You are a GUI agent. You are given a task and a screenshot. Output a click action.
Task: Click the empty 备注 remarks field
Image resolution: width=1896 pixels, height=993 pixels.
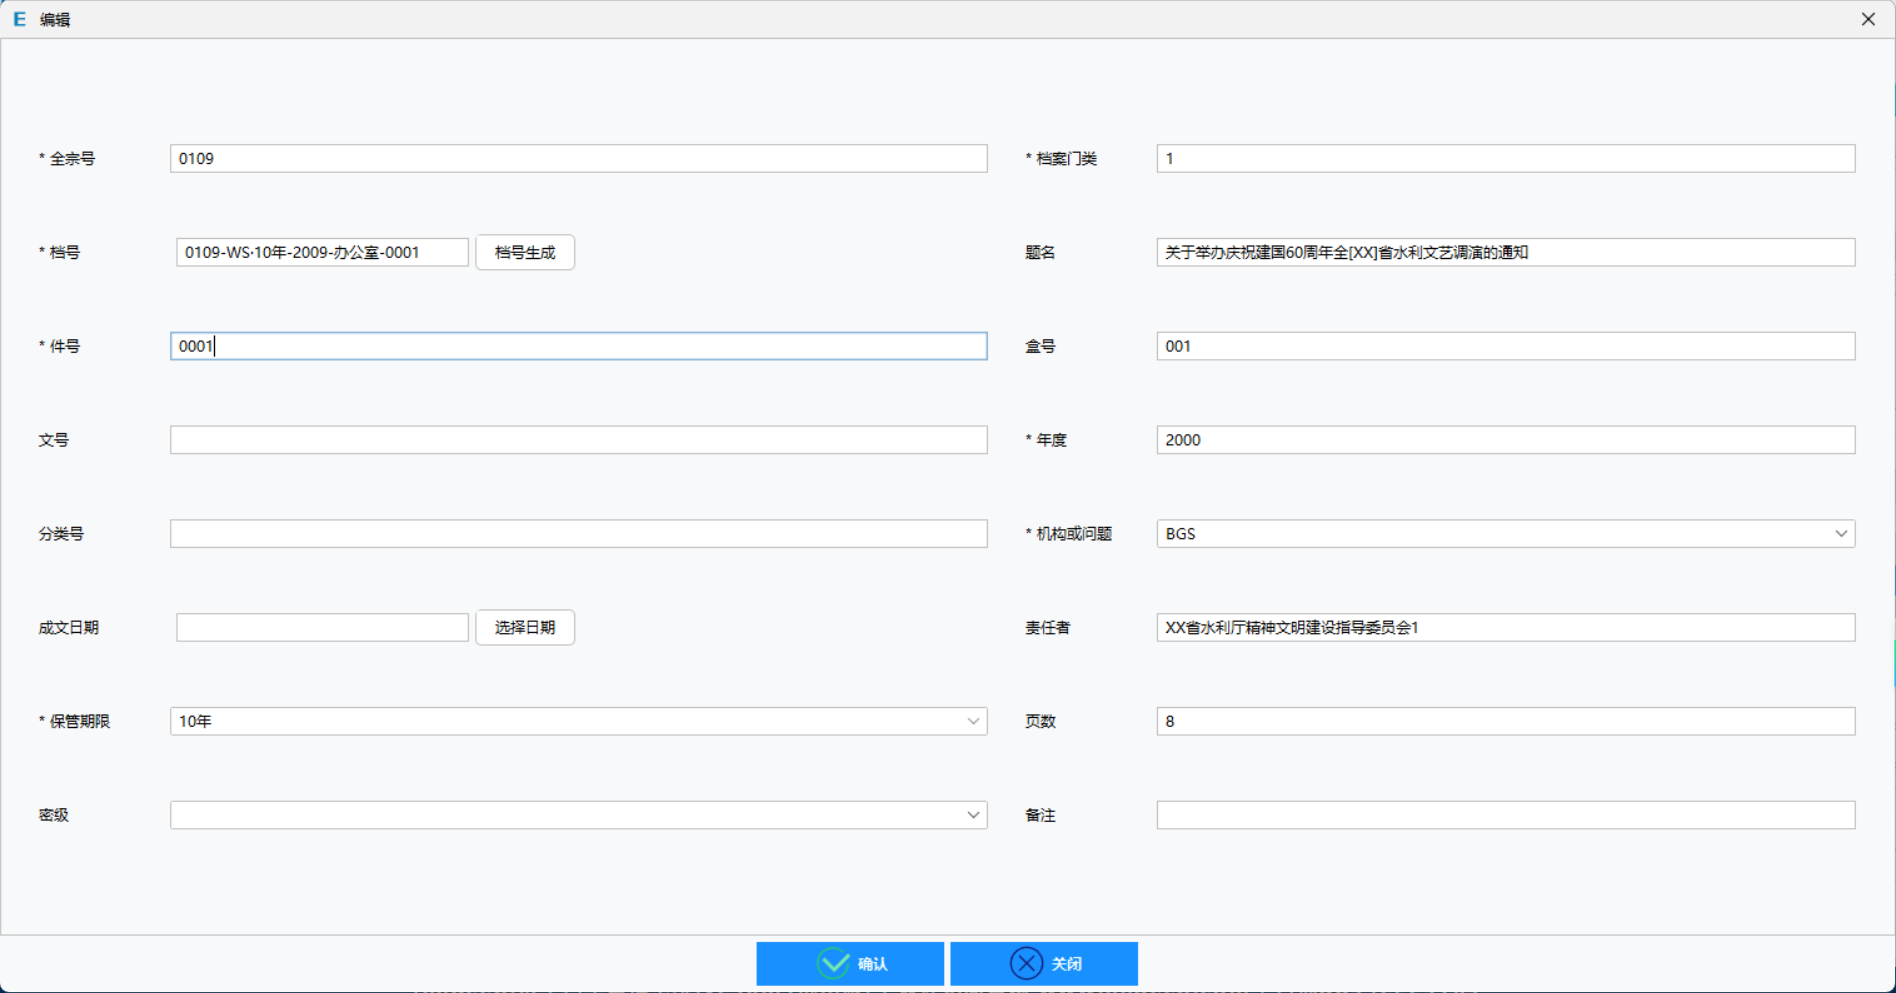[1504, 815]
